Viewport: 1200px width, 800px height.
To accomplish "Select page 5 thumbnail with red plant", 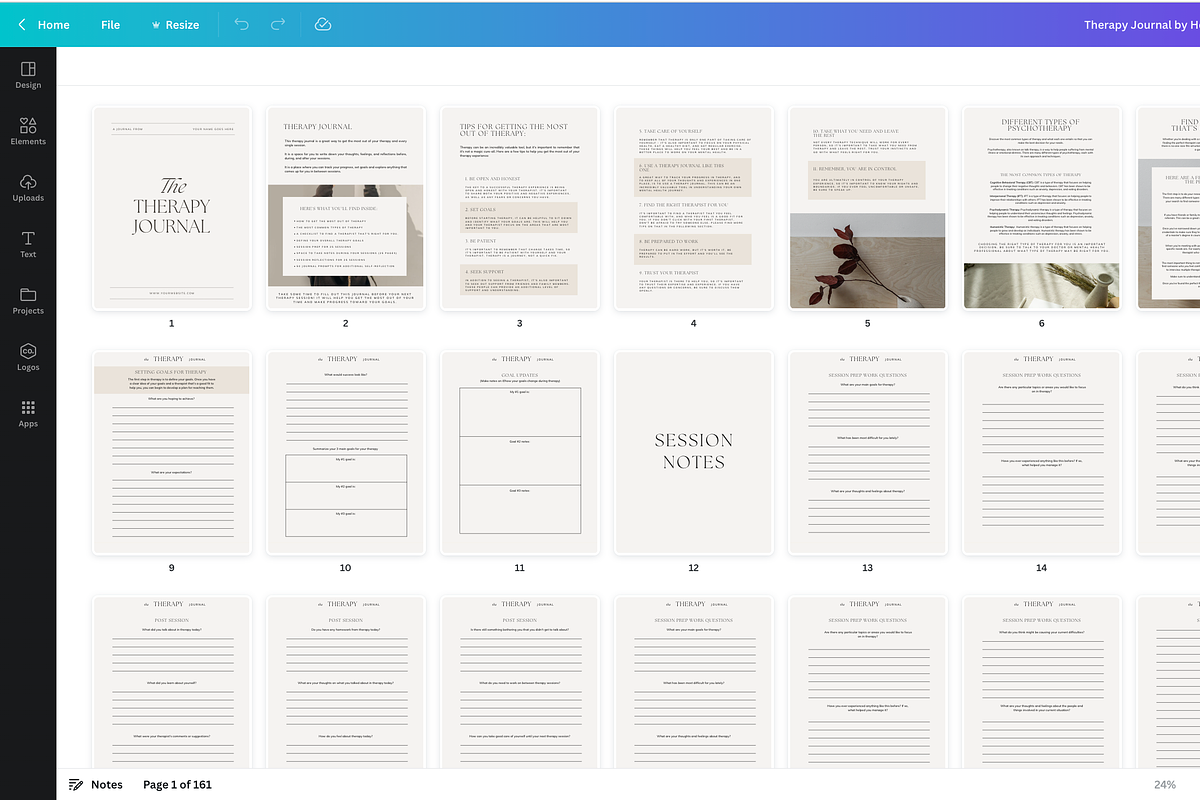I will tap(867, 209).
